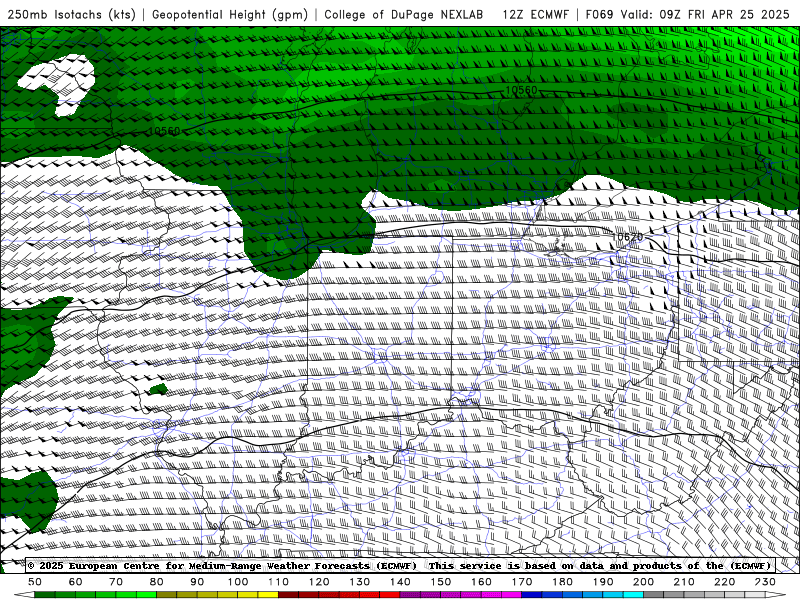Click the '110' value on the color scale

tap(278, 582)
